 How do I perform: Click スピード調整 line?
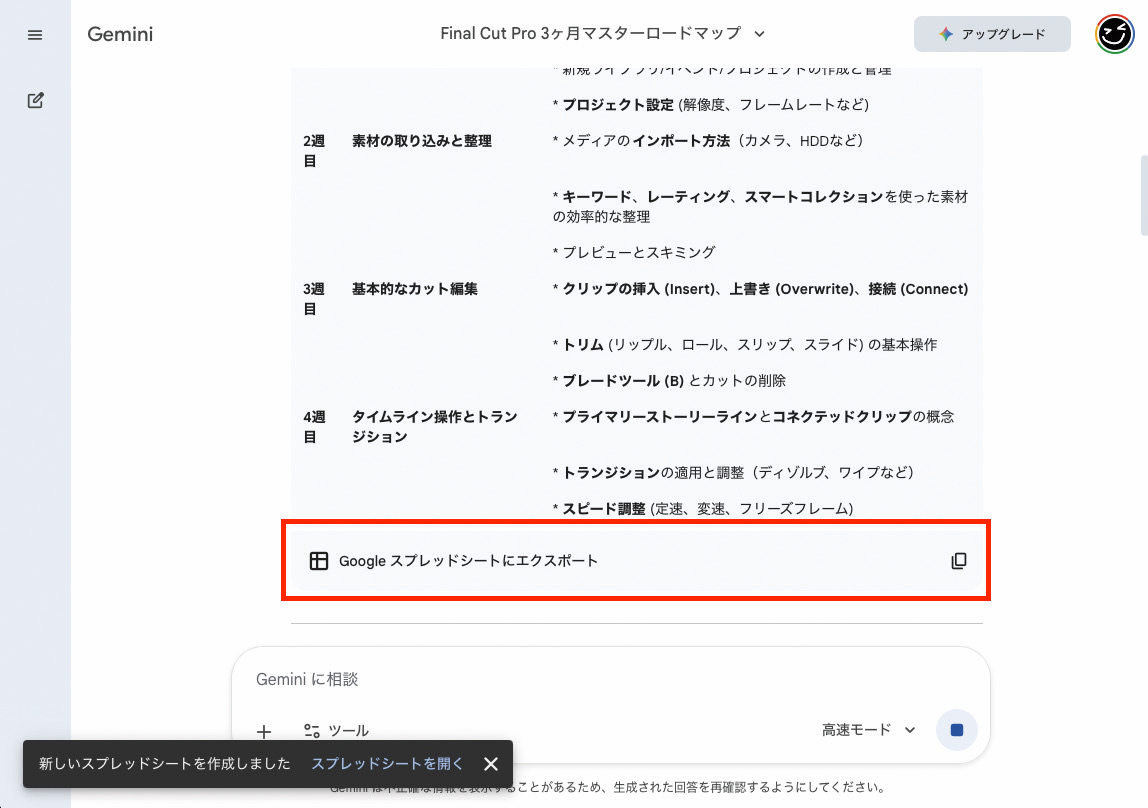[x=703, y=509]
